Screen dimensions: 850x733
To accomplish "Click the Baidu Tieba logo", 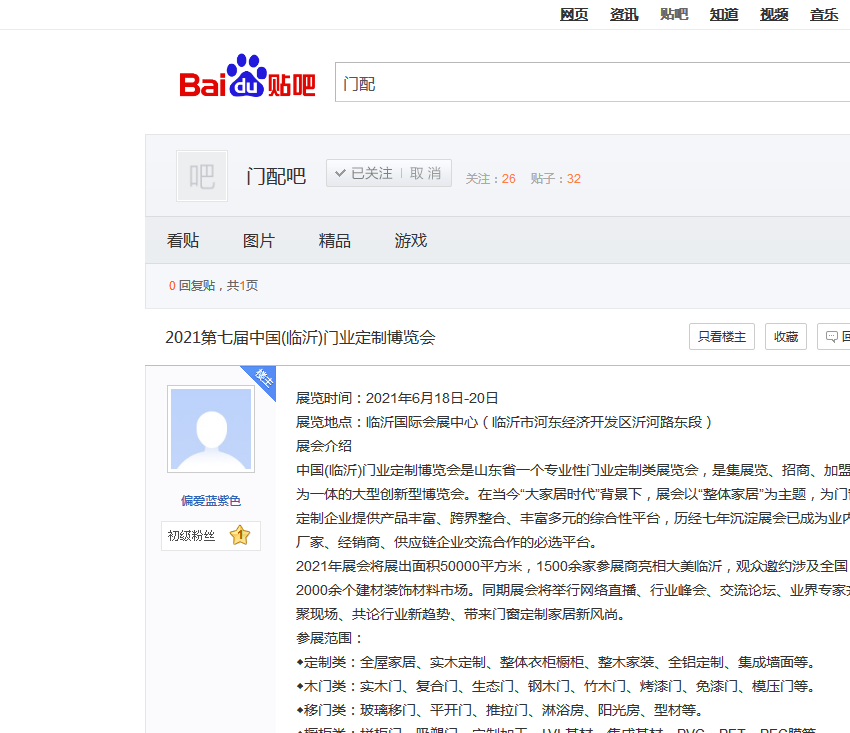I will pos(247,78).
